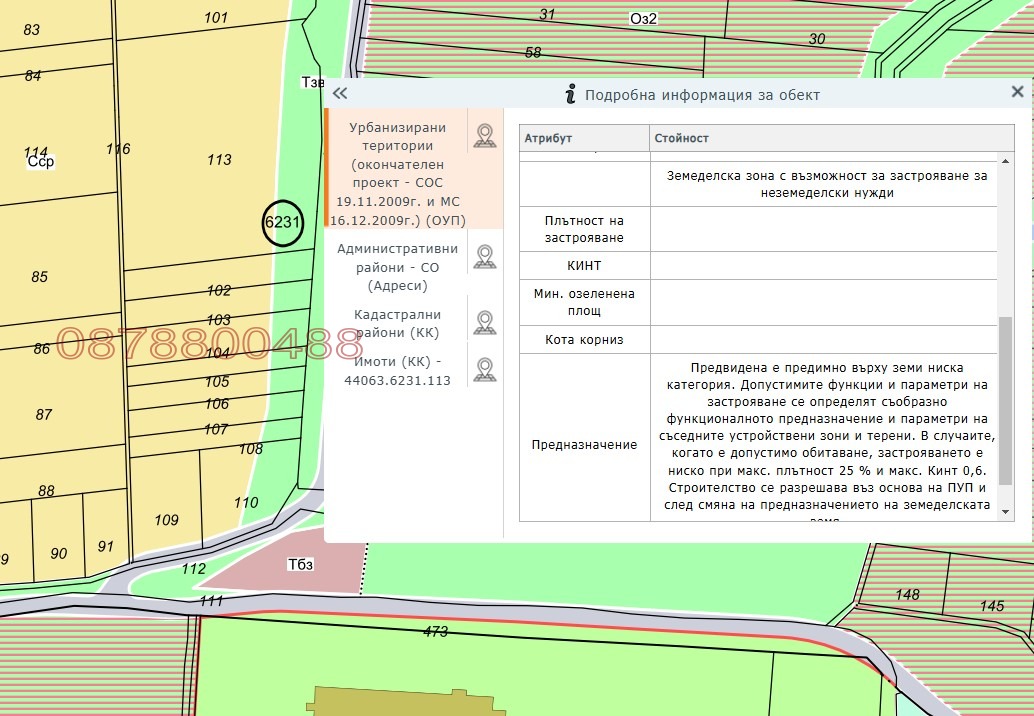Click parcel 145 on the map
This screenshot has width=1034, height=716.
992,606
